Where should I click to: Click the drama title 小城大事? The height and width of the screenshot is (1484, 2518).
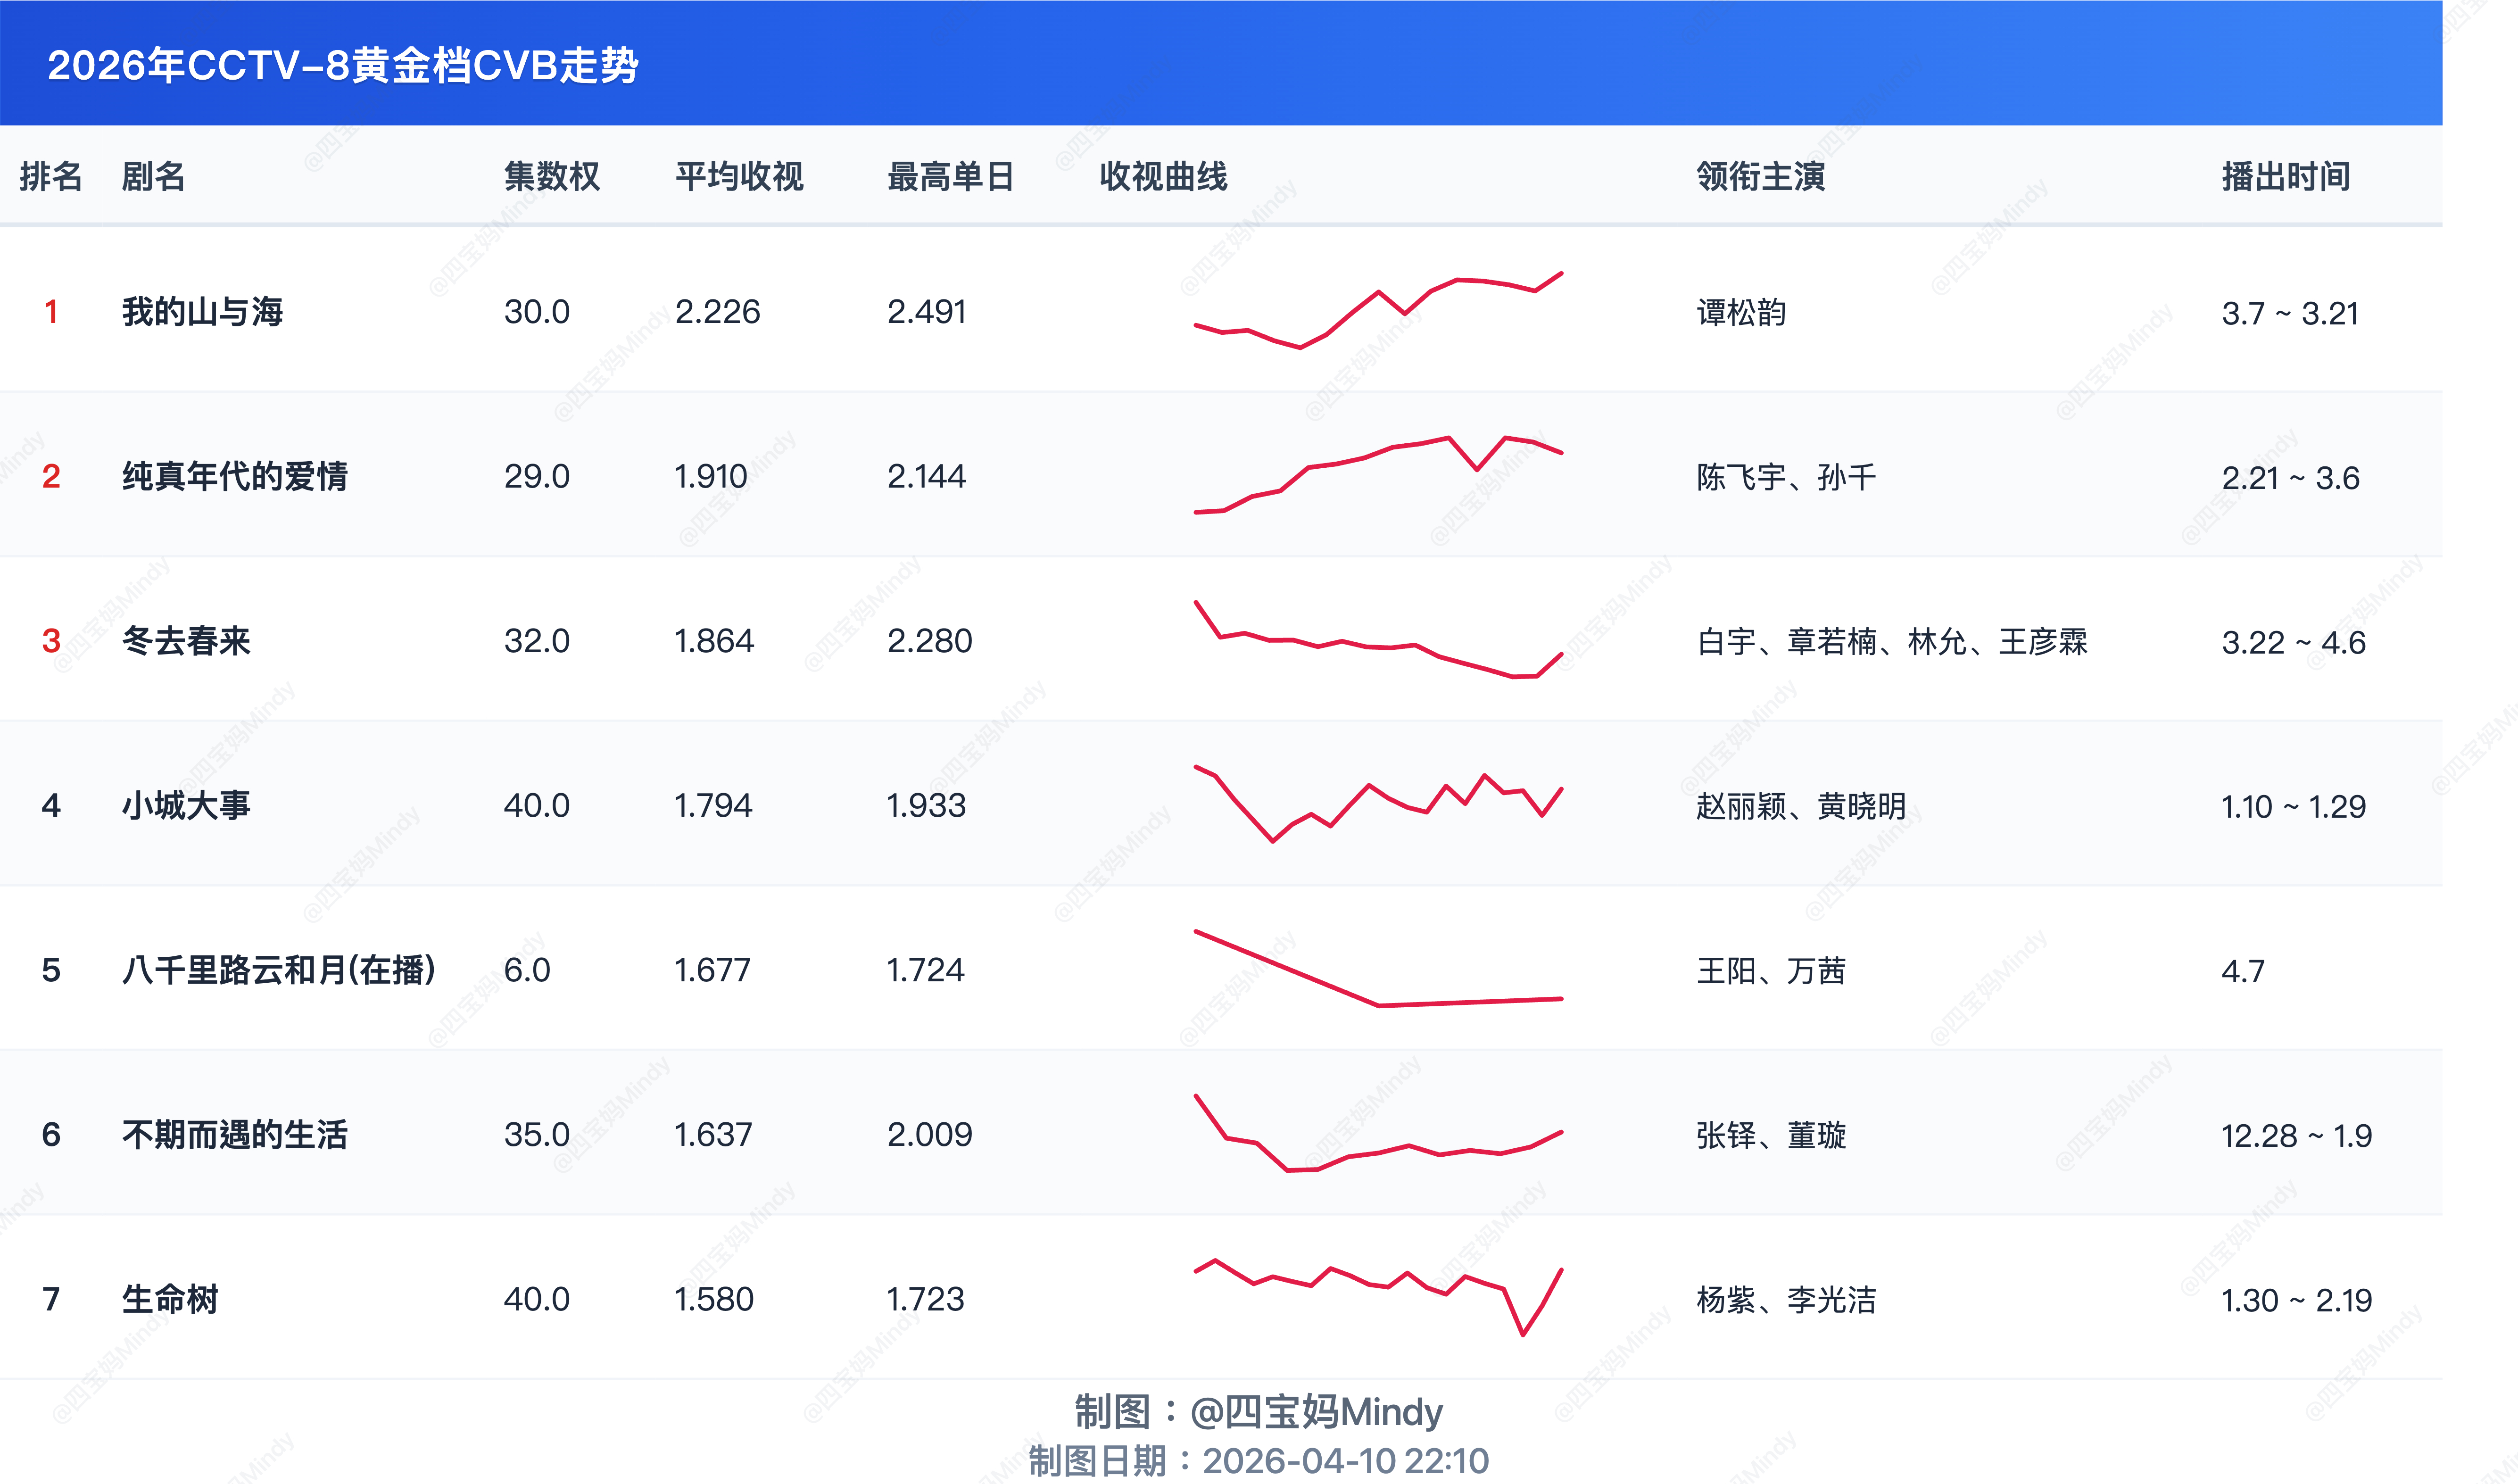coord(185,805)
